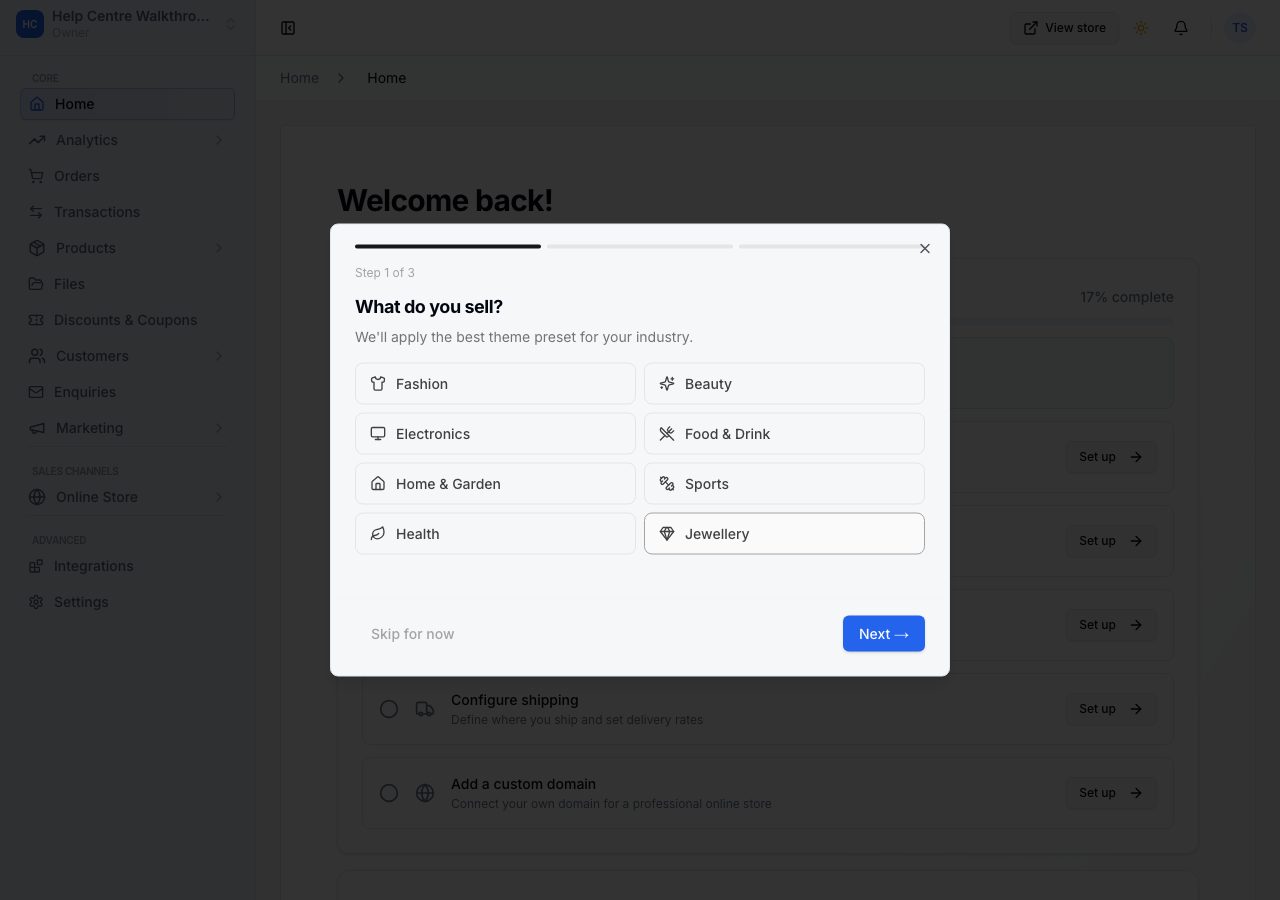Expand the Marketing submenu chevron

click(x=219, y=428)
